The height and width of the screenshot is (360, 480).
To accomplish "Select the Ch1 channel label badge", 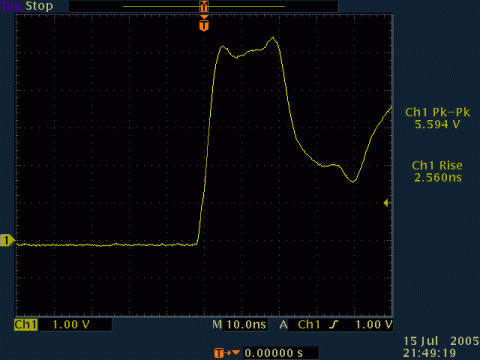I will (26, 324).
